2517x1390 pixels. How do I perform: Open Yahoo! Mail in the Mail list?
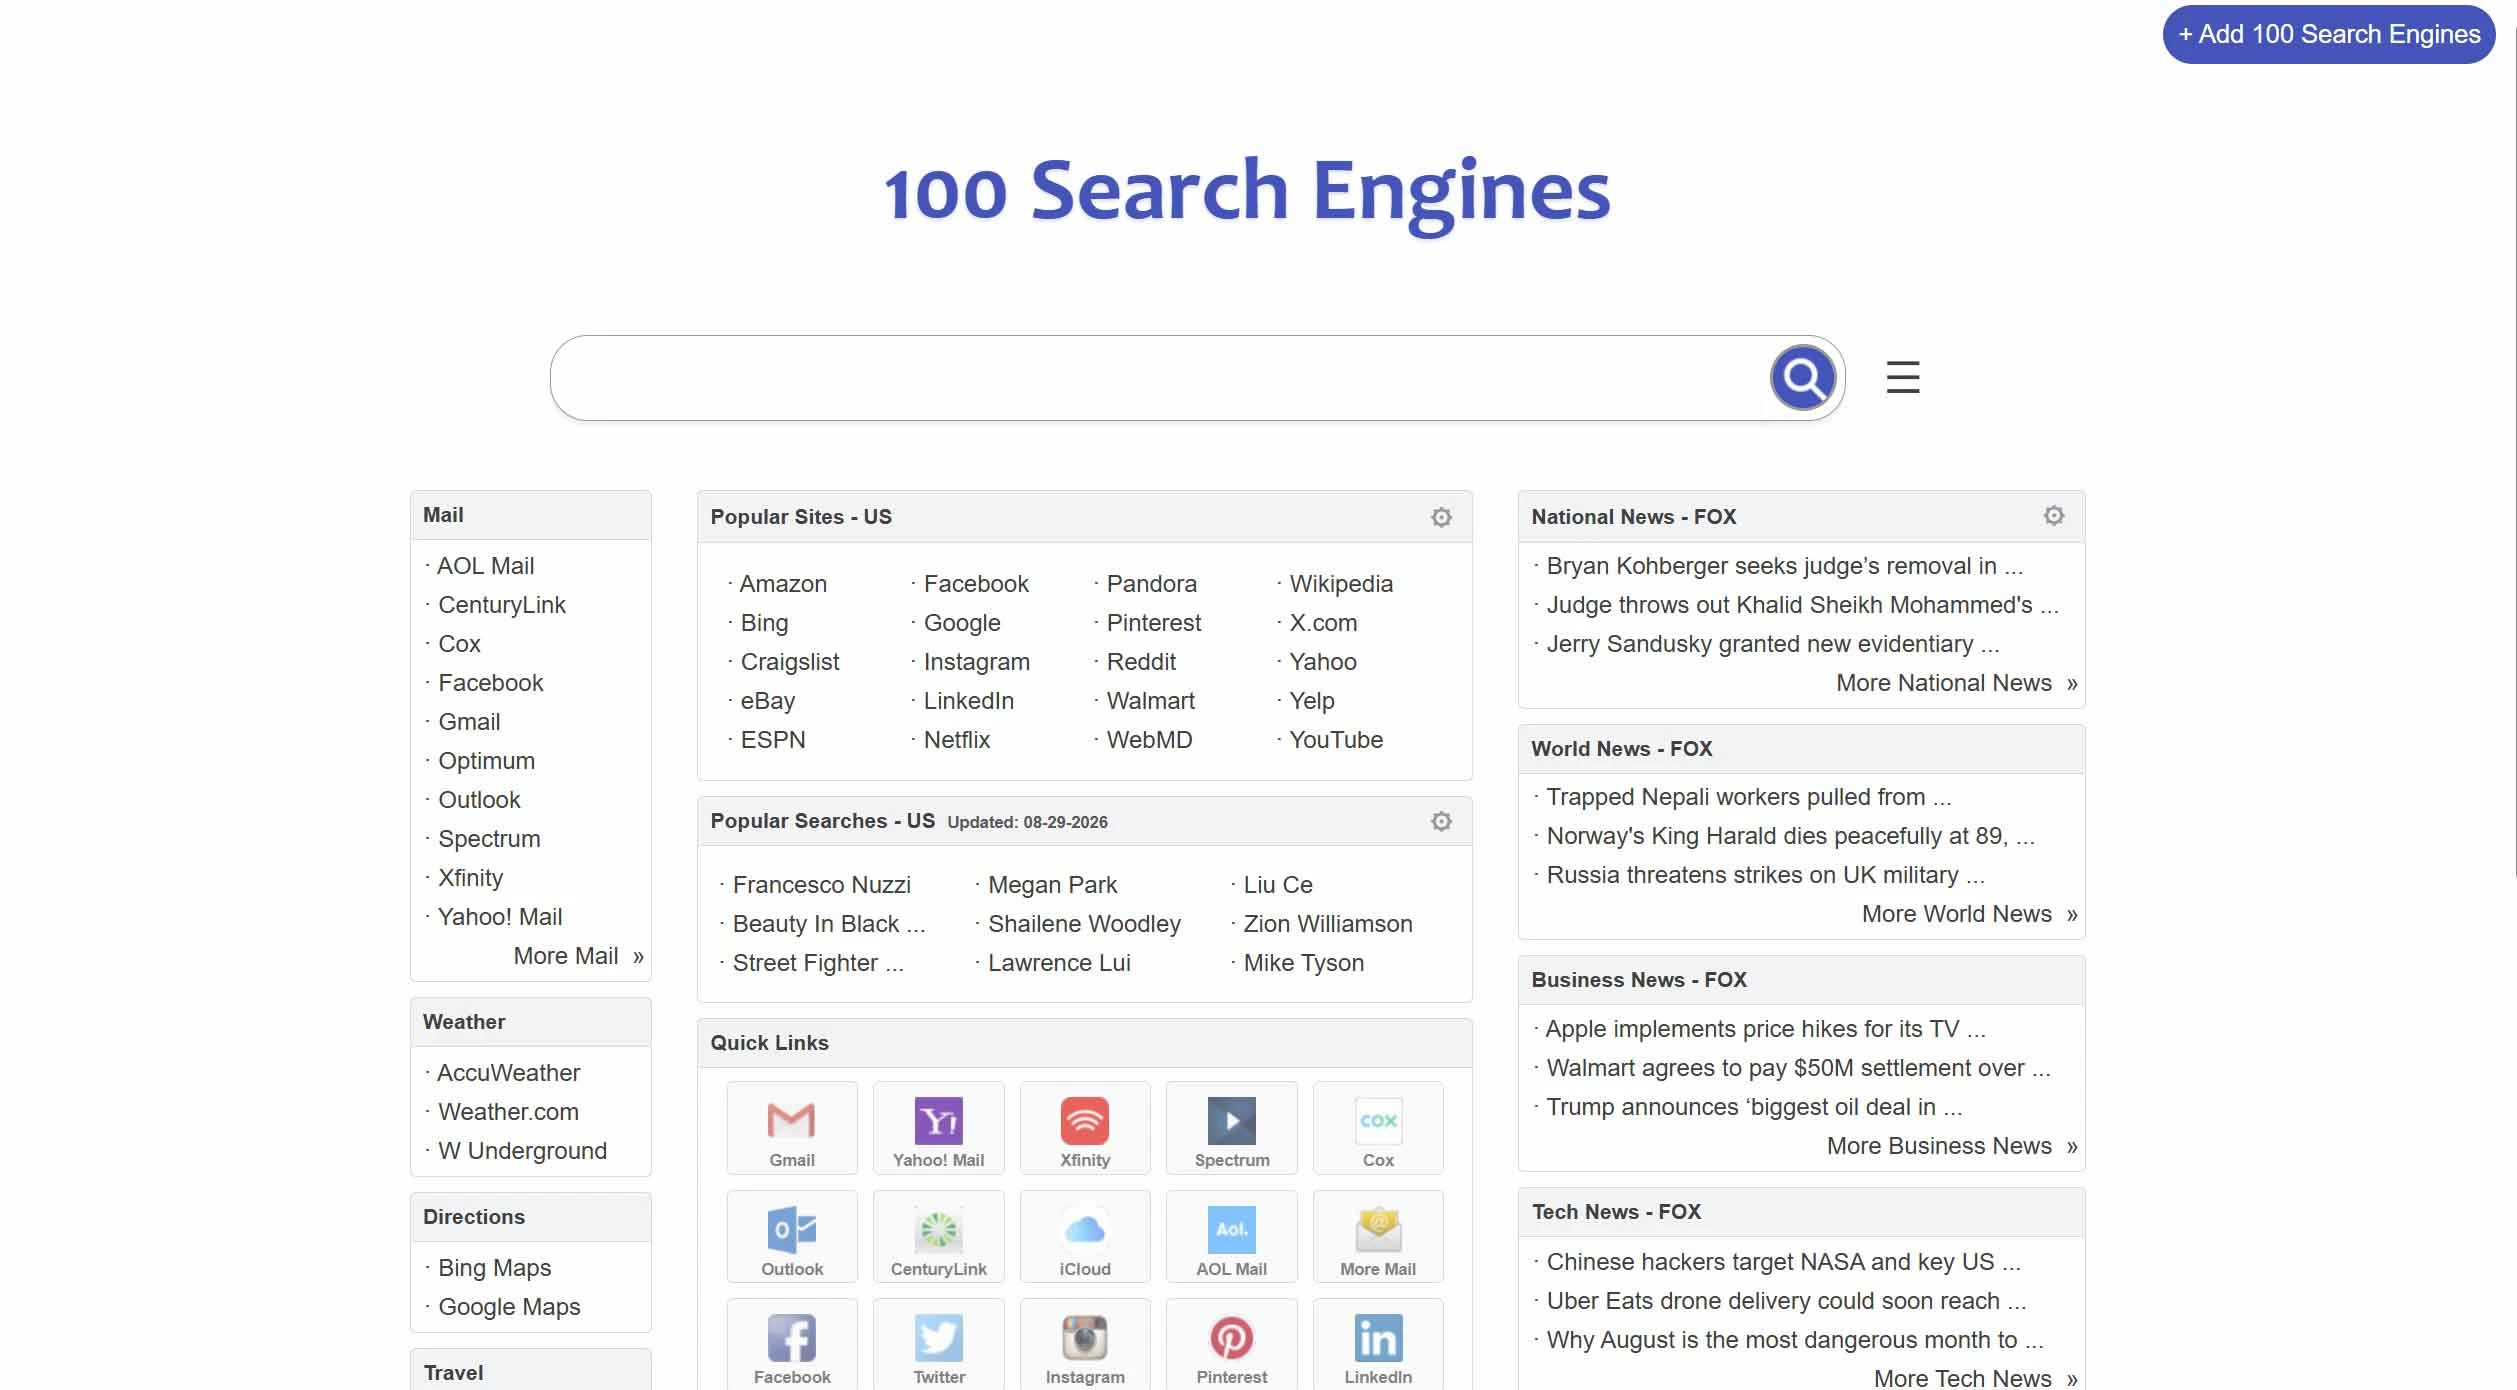[500, 917]
